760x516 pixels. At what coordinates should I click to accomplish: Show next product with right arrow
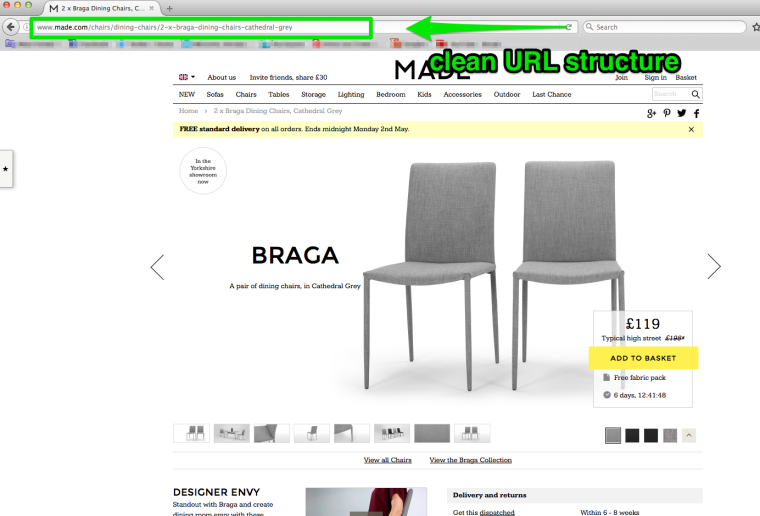(x=713, y=266)
